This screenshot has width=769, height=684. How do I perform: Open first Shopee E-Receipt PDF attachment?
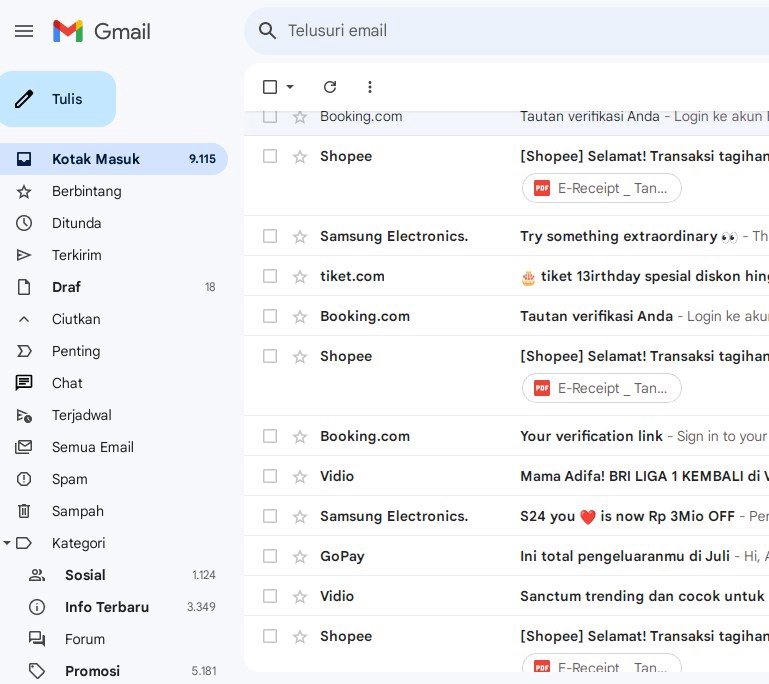pyautogui.click(x=602, y=188)
